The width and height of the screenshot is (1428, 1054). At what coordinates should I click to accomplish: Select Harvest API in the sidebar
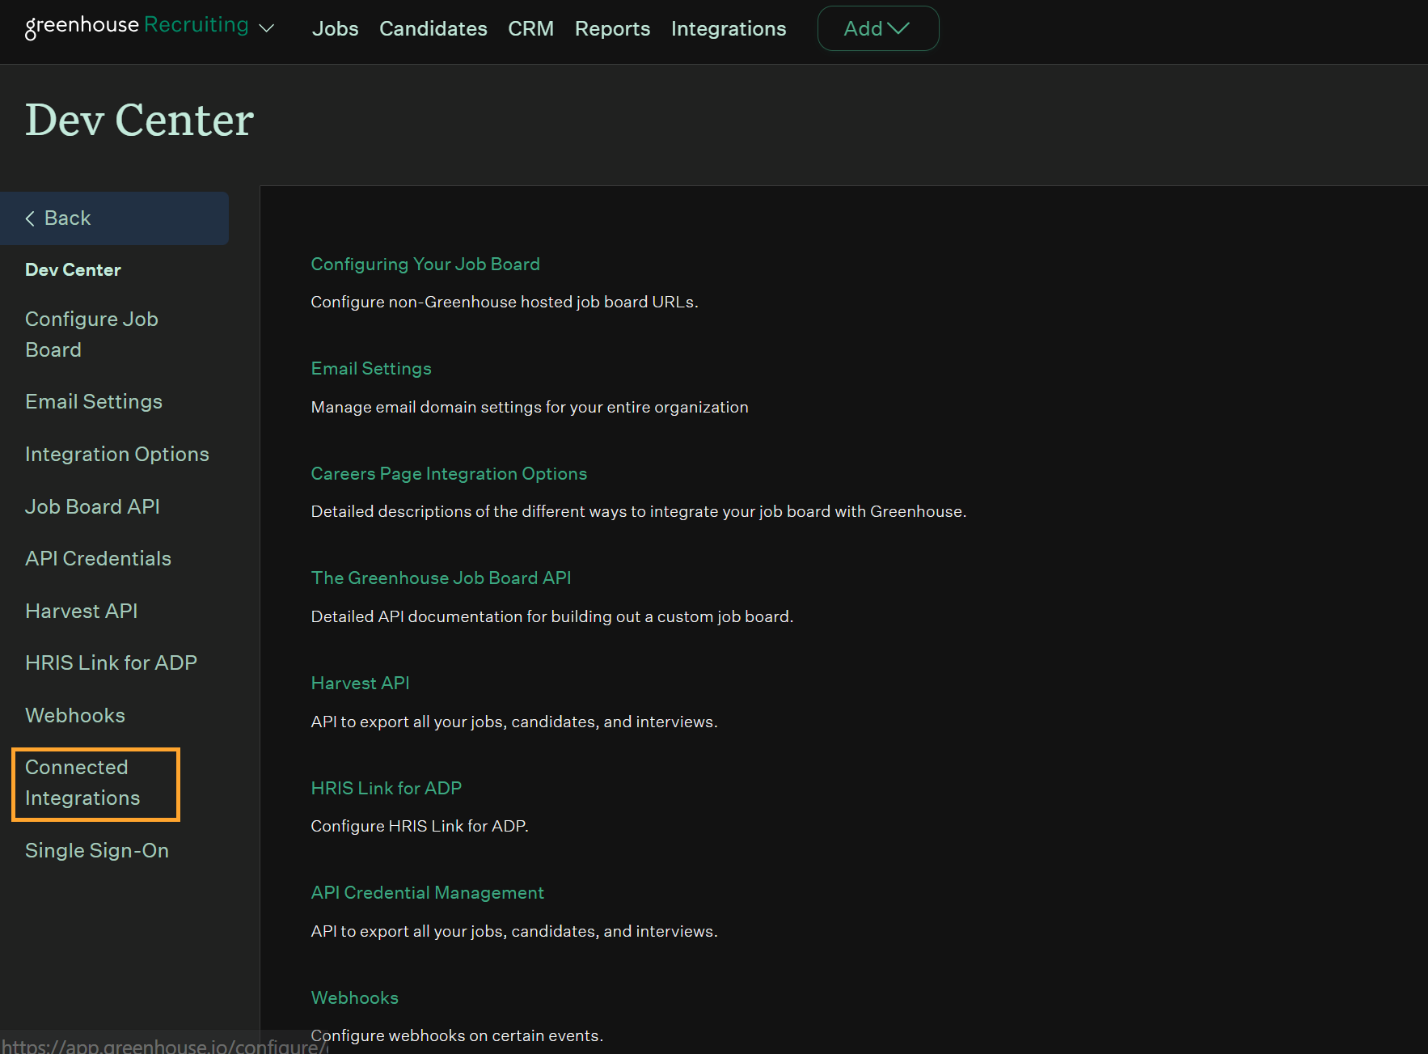click(81, 611)
